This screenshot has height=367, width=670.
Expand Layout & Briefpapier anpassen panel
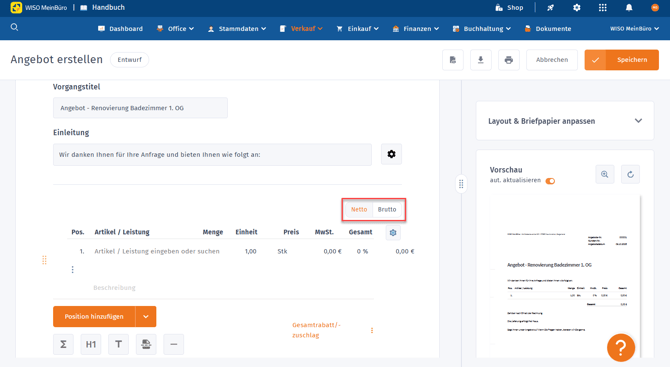coord(565,121)
